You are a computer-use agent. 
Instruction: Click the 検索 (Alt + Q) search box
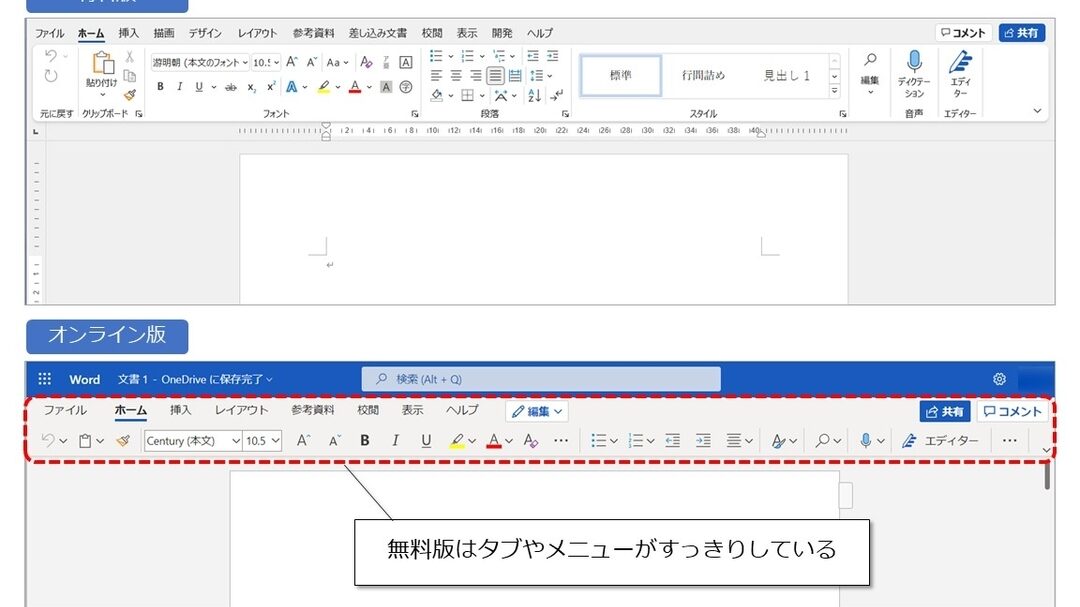(540, 379)
